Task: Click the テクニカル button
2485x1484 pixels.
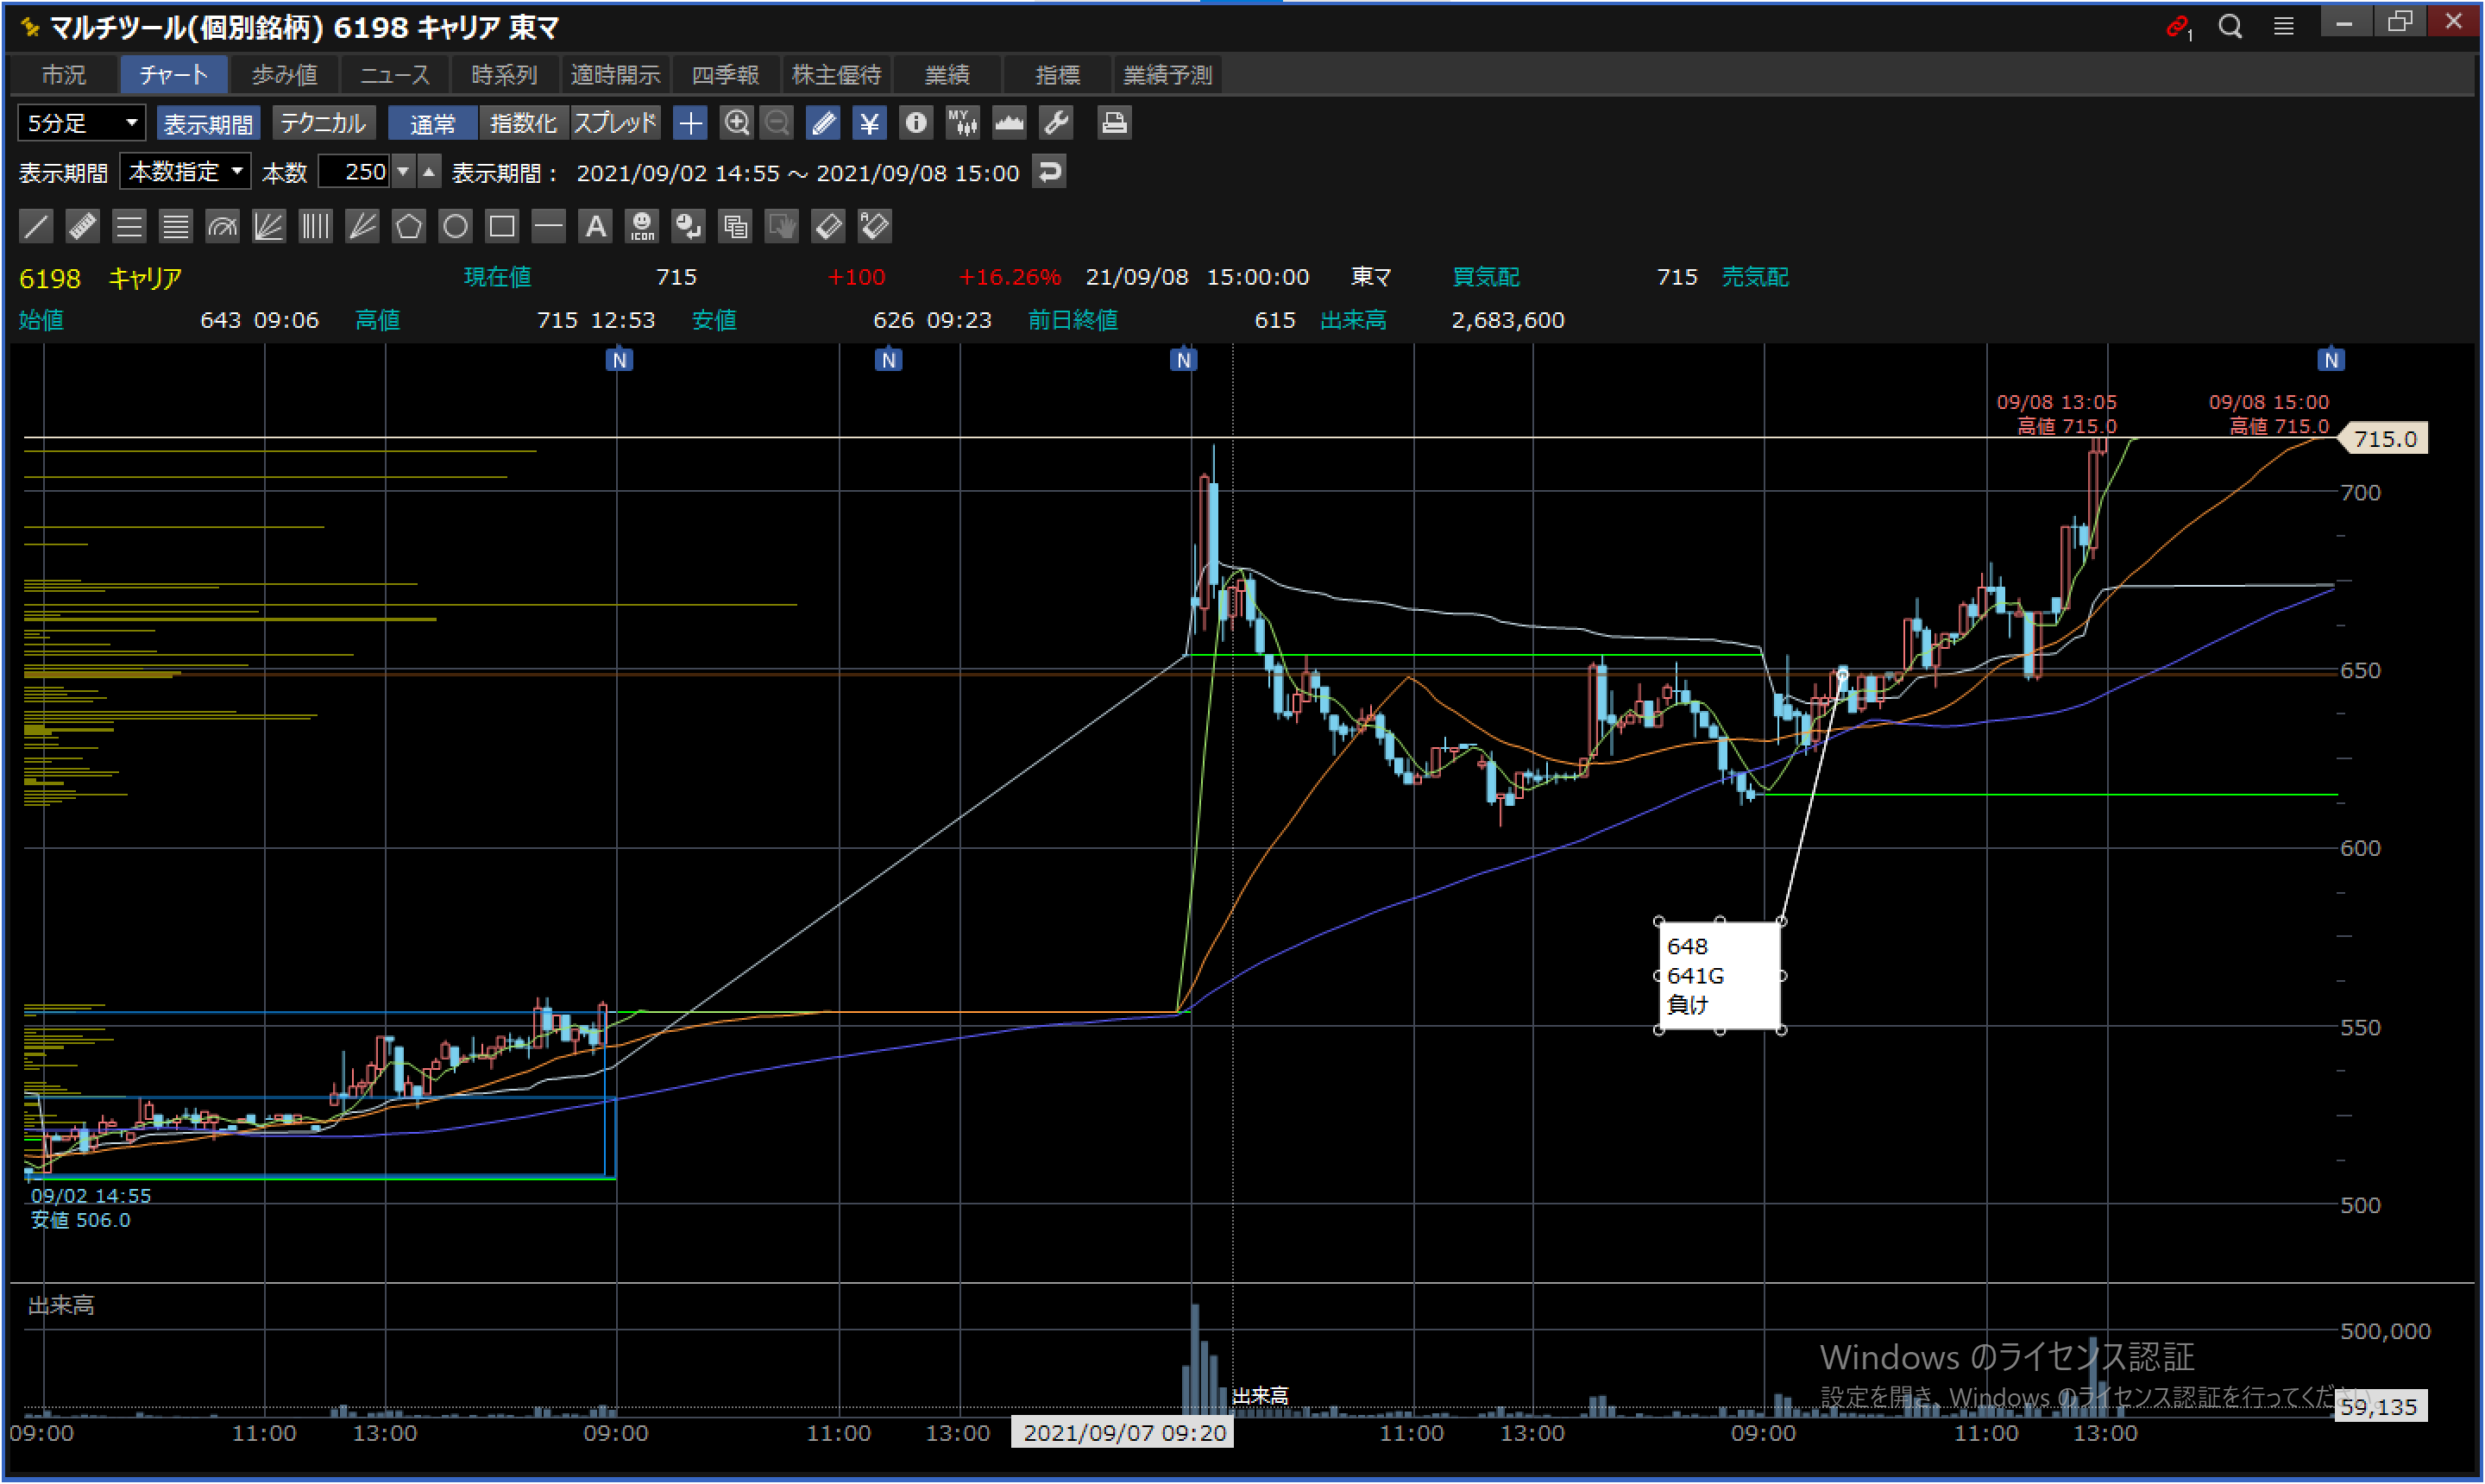Action: [x=322, y=123]
